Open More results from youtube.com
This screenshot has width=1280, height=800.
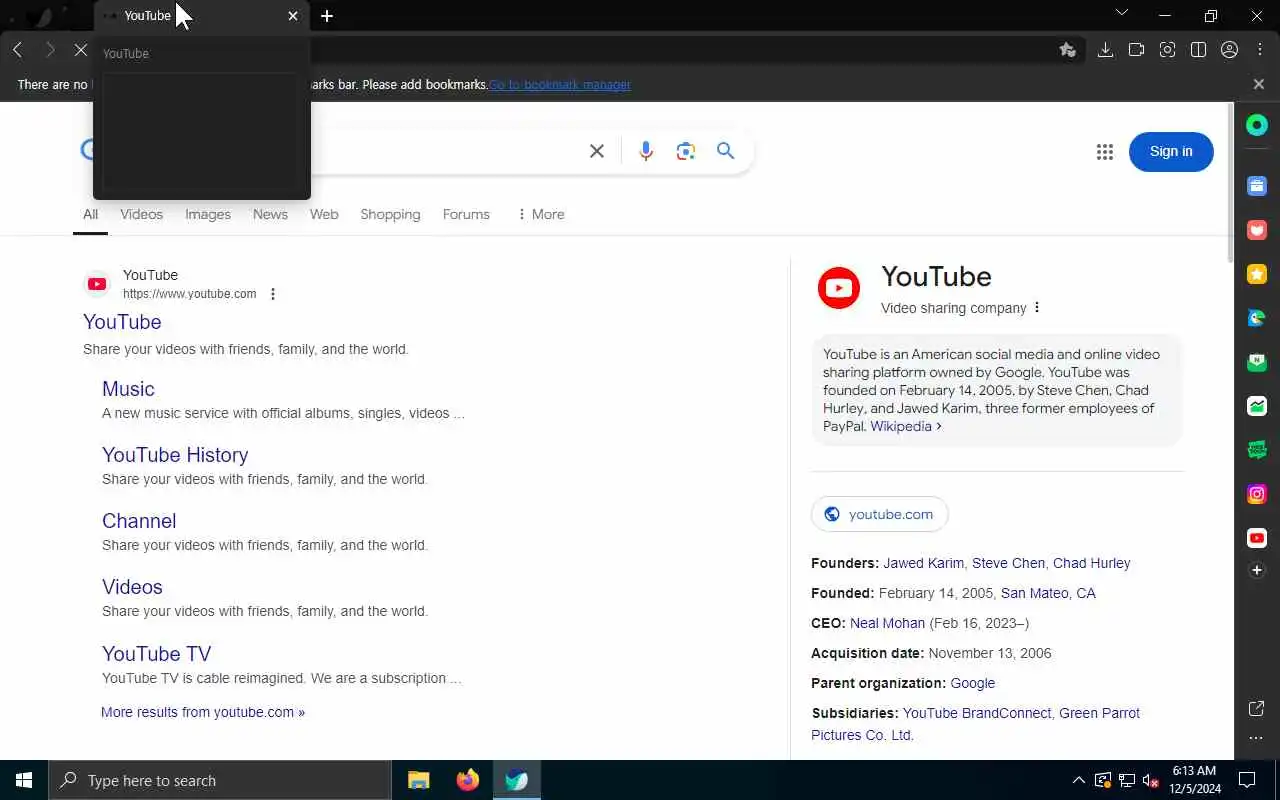pyautogui.click(x=203, y=712)
